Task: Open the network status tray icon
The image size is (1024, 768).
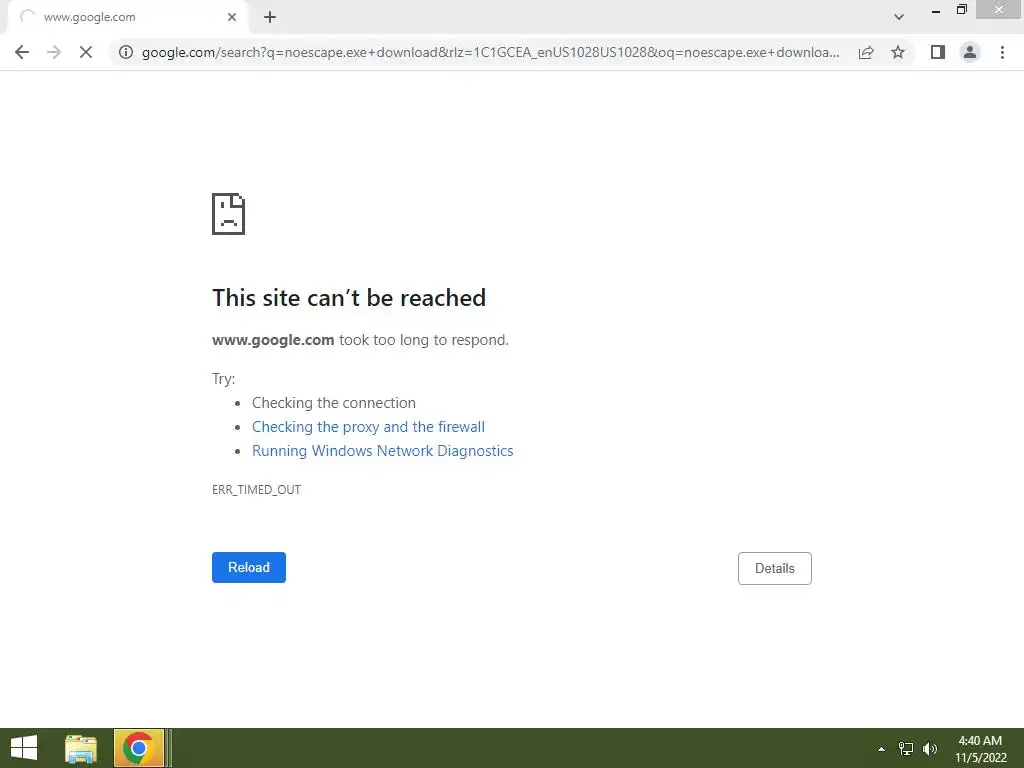Action: click(906, 749)
